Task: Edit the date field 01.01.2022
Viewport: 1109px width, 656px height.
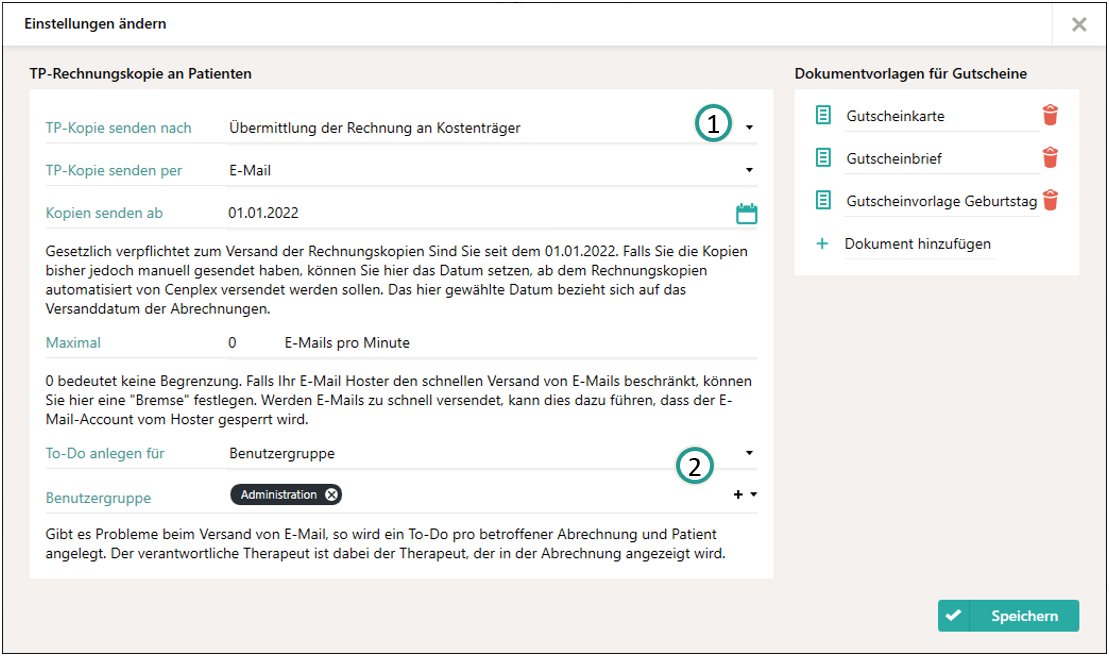Action: [x=263, y=213]
